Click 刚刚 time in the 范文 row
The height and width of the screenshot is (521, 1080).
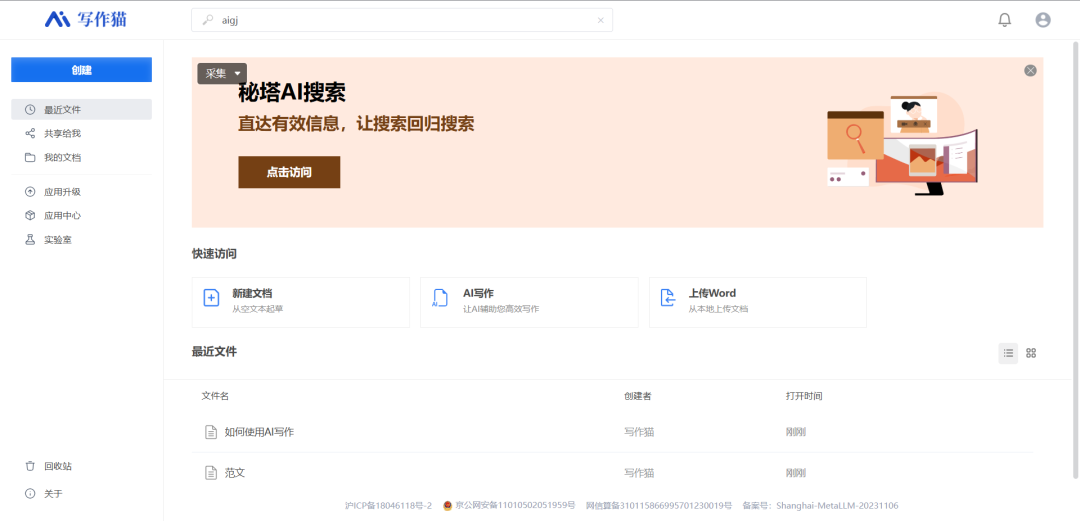(x=796, y=473)
